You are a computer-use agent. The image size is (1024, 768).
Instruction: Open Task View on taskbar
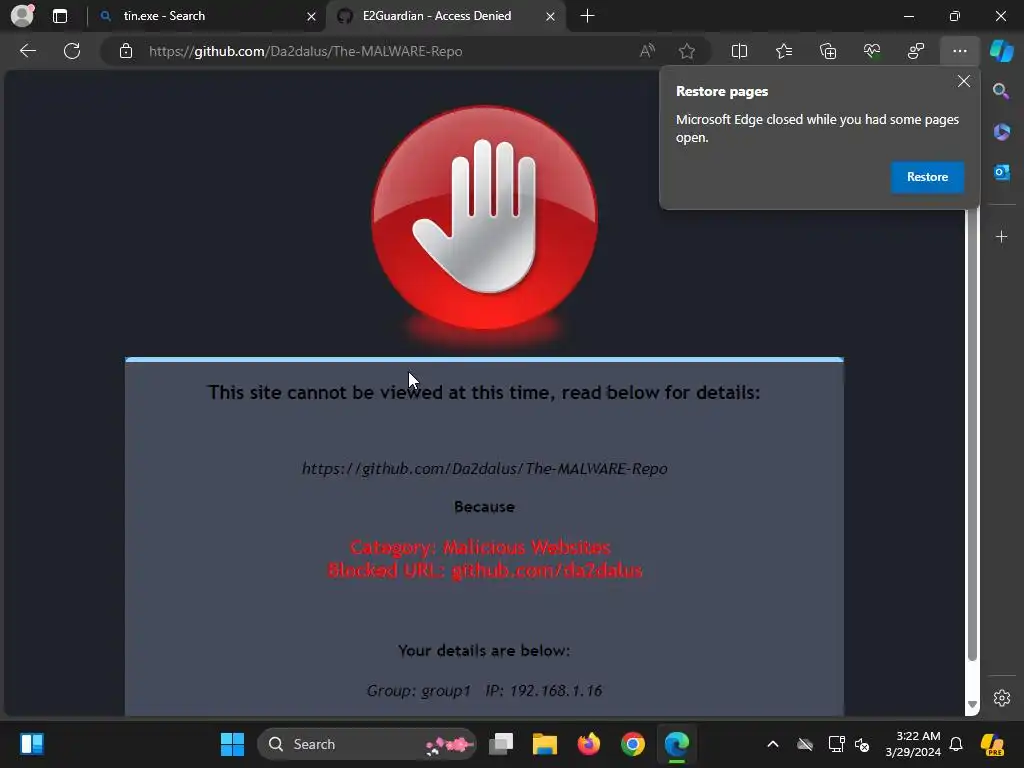click(501, 744)
